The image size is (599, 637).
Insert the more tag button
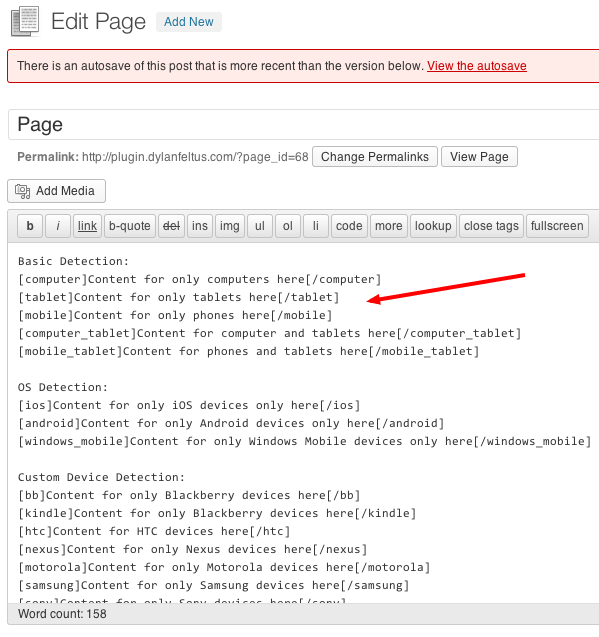tap(388, 226)
